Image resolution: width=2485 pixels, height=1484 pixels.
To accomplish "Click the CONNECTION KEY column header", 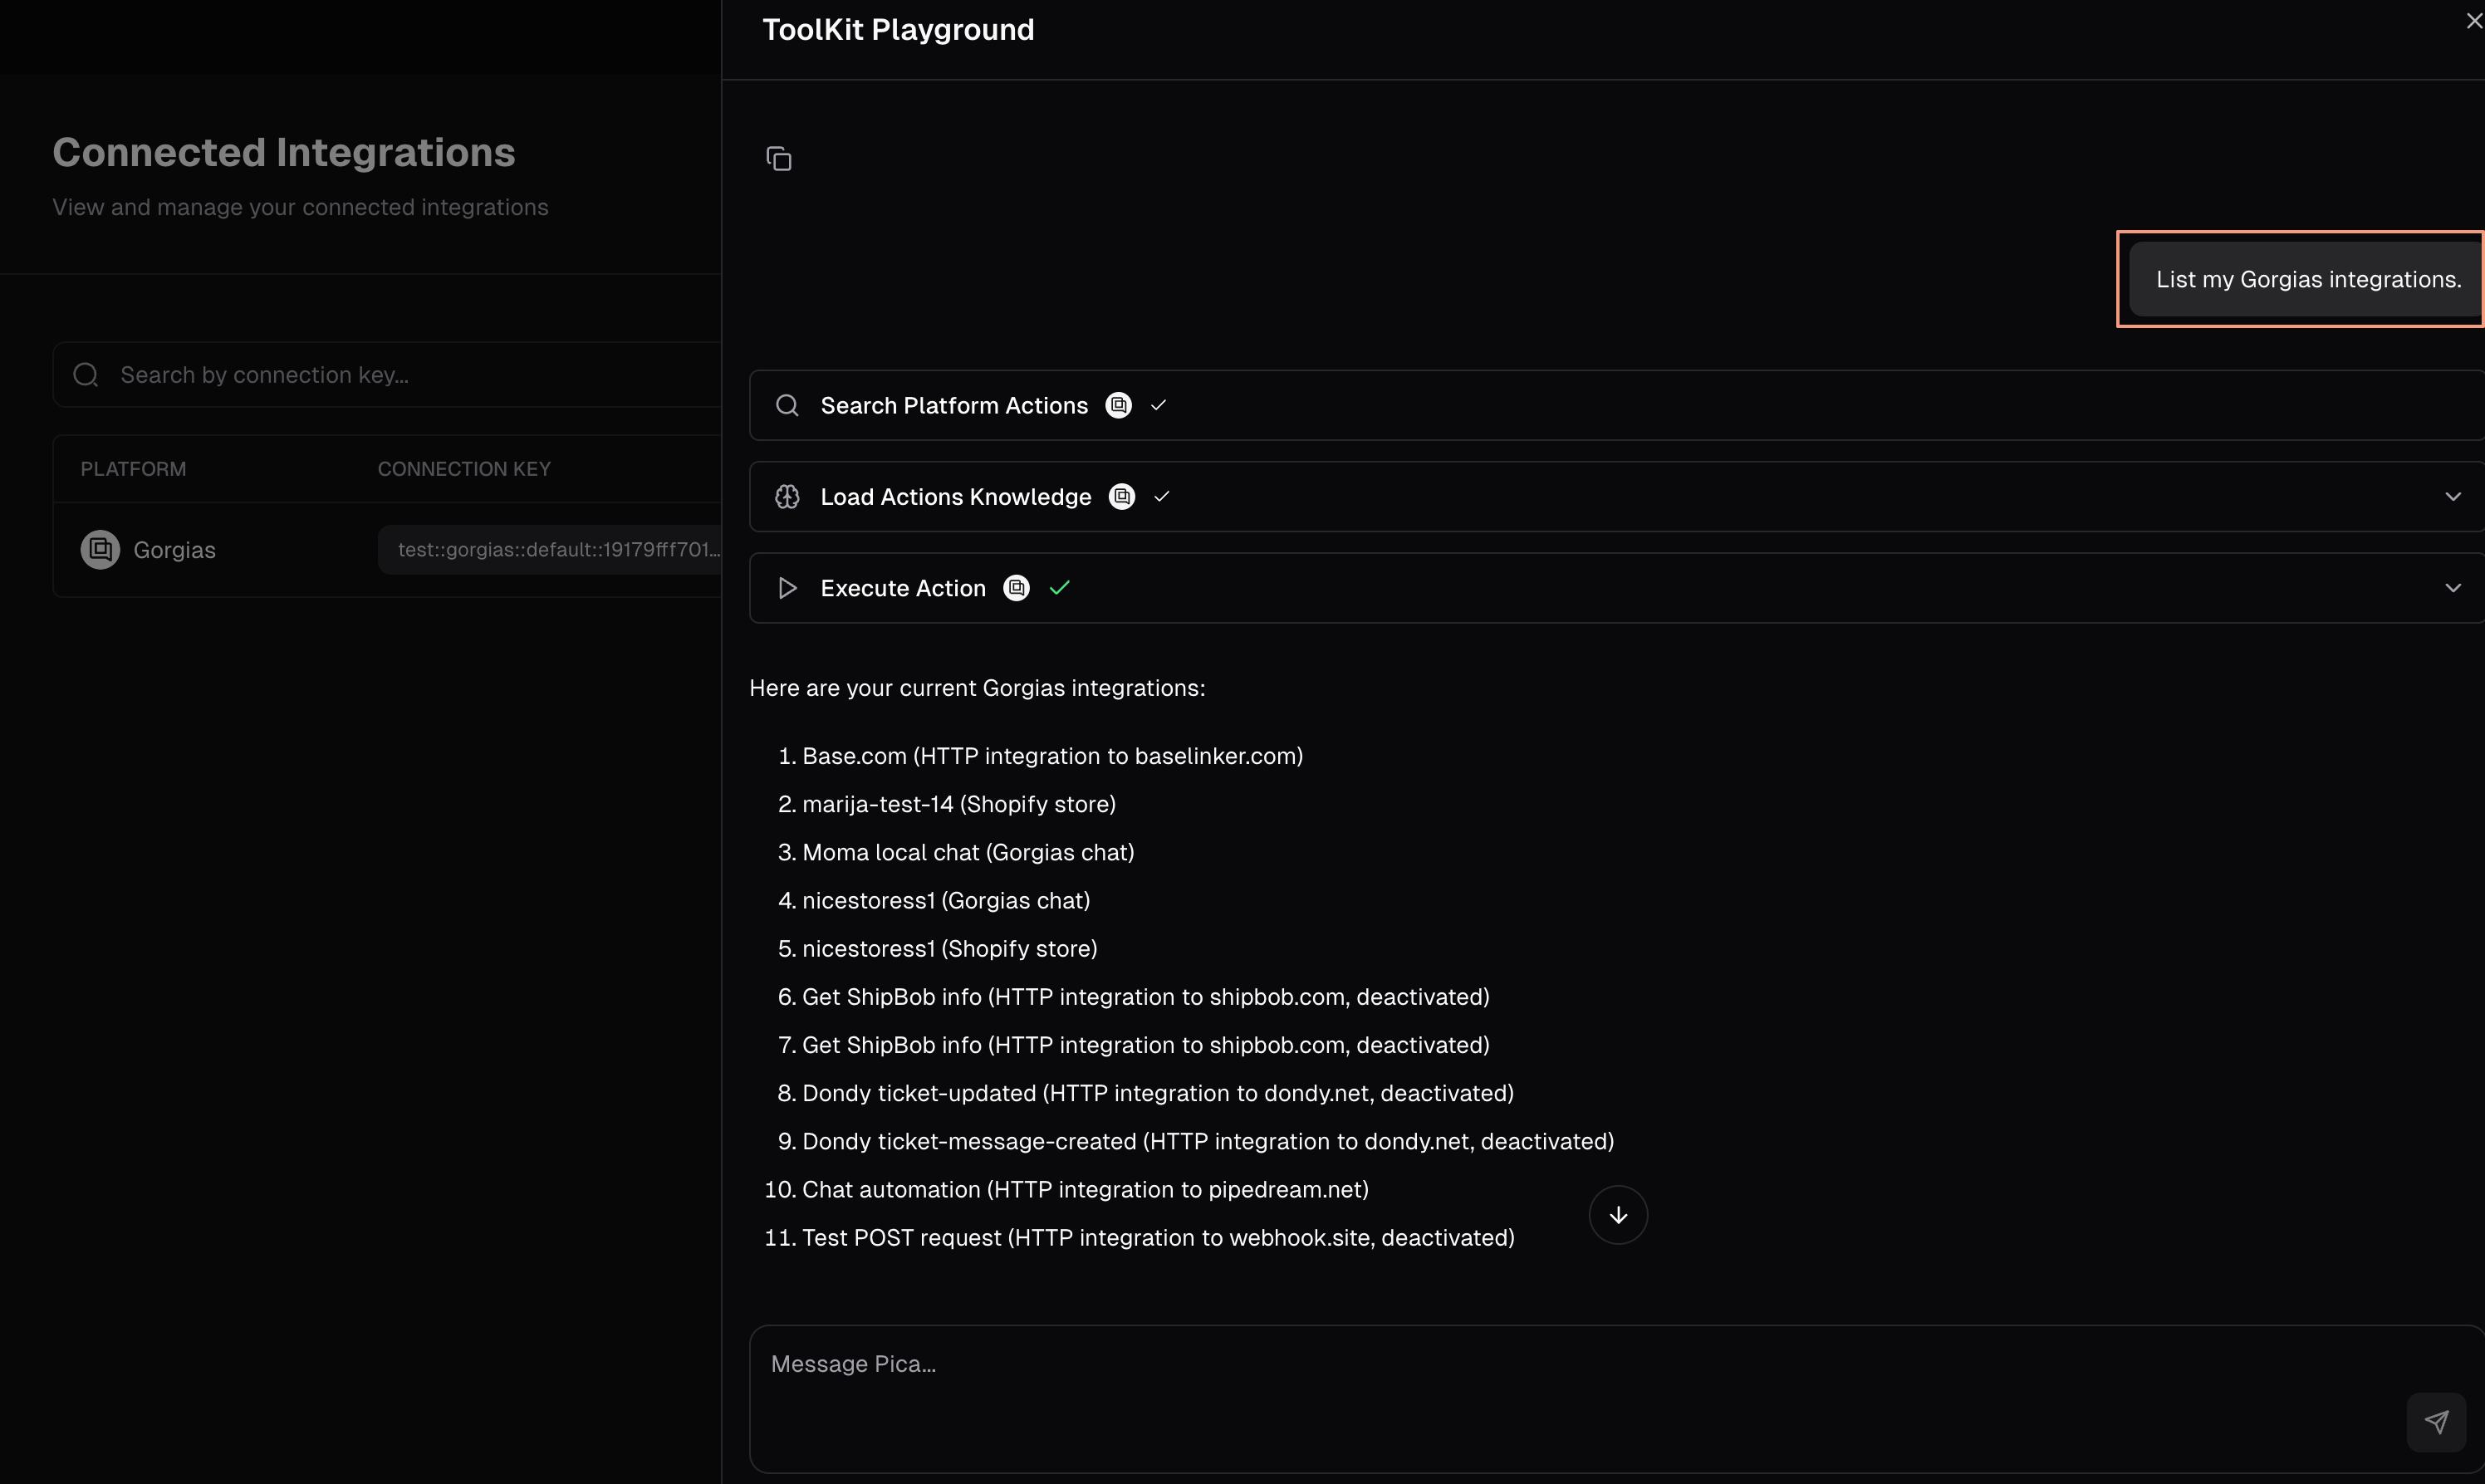I will click(464, 469).
